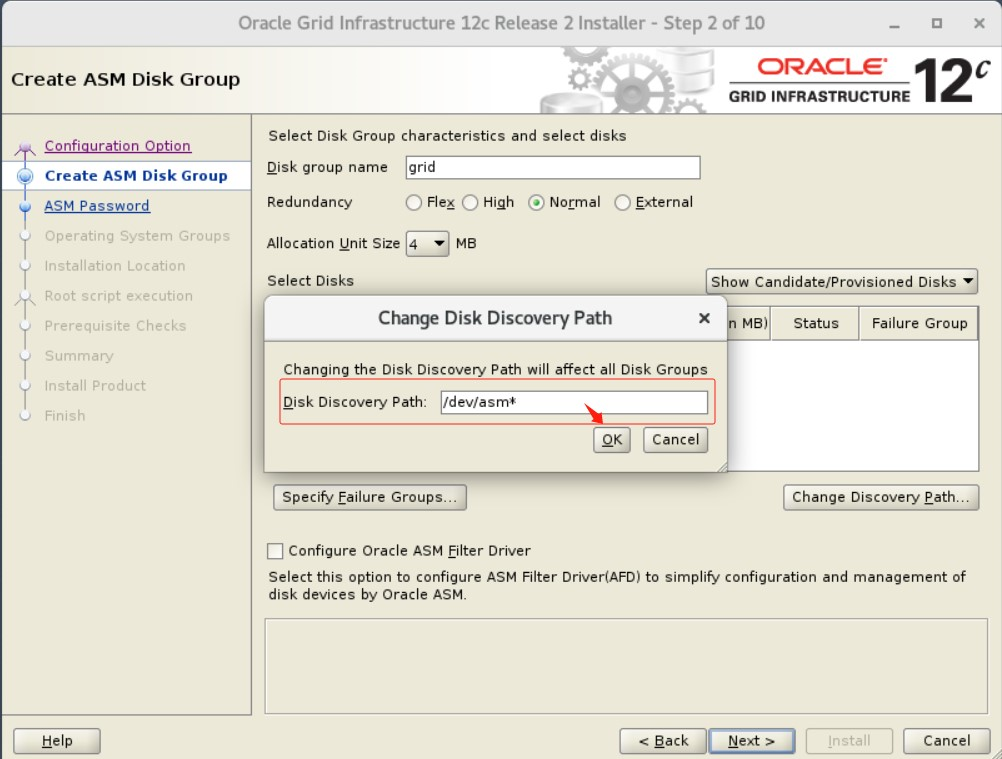Click Next to proceed
The height and width of the screenshot is (759, 1002).
coord(752,741)
